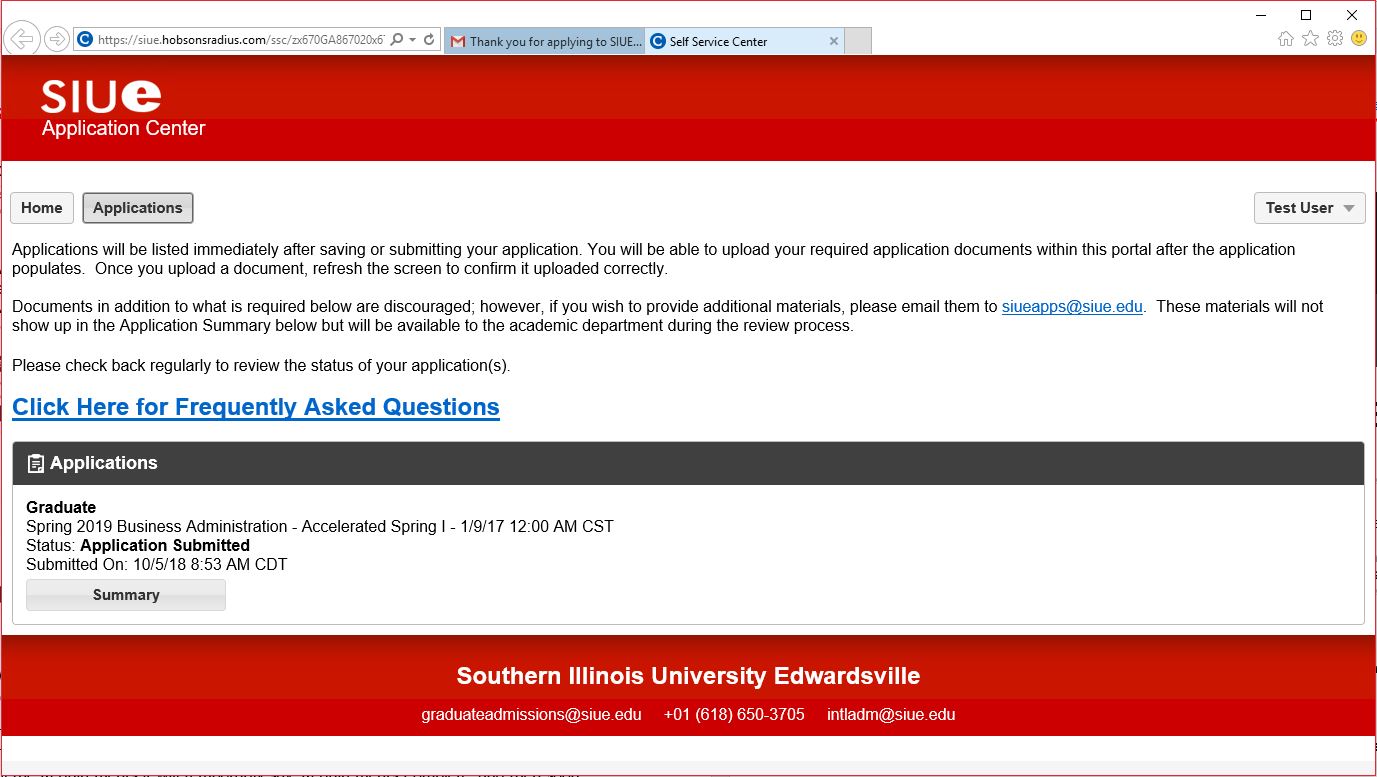Expand the address bar autocomplete dropdown arrow
Viewport: 1377px width, 777px height.
[x=413, y=40]
